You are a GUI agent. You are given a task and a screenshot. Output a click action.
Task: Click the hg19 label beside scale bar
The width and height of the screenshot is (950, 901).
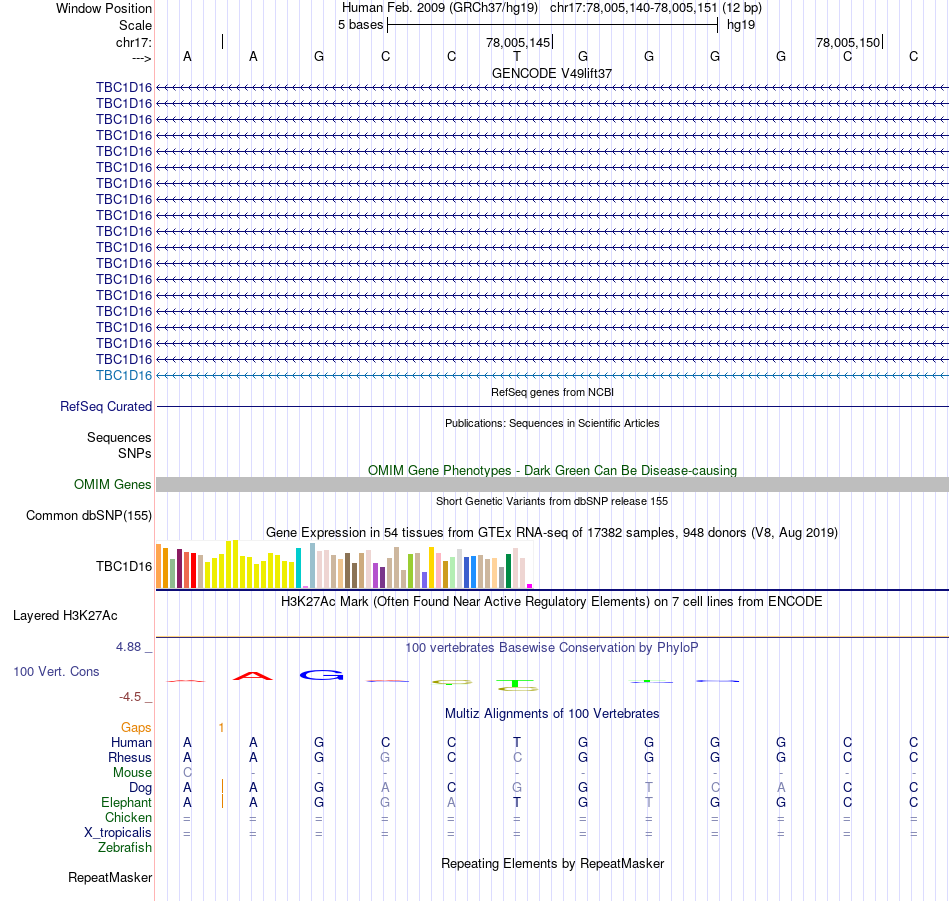[741, 25]
